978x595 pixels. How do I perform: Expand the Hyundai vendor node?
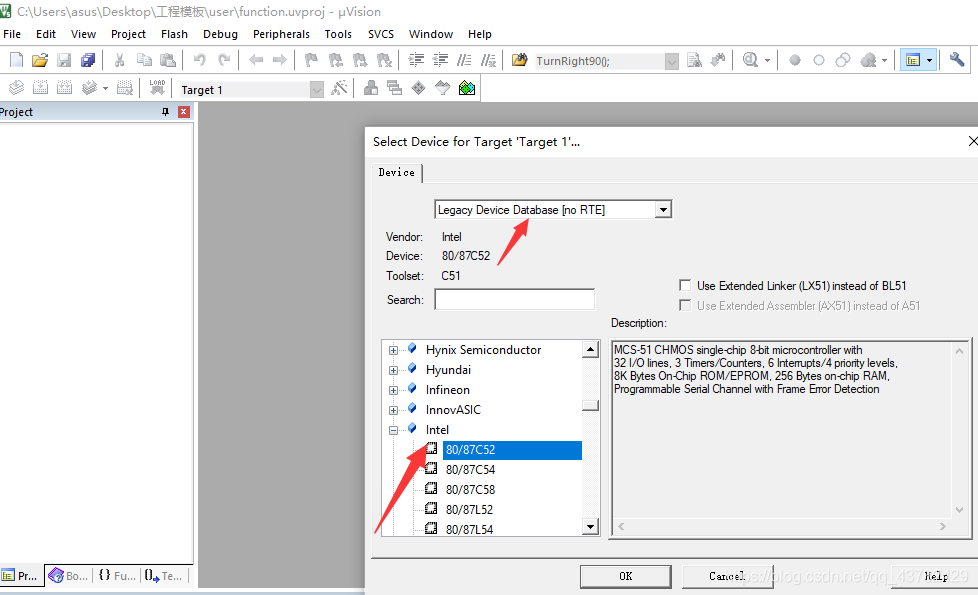click(x=393, y=370)
